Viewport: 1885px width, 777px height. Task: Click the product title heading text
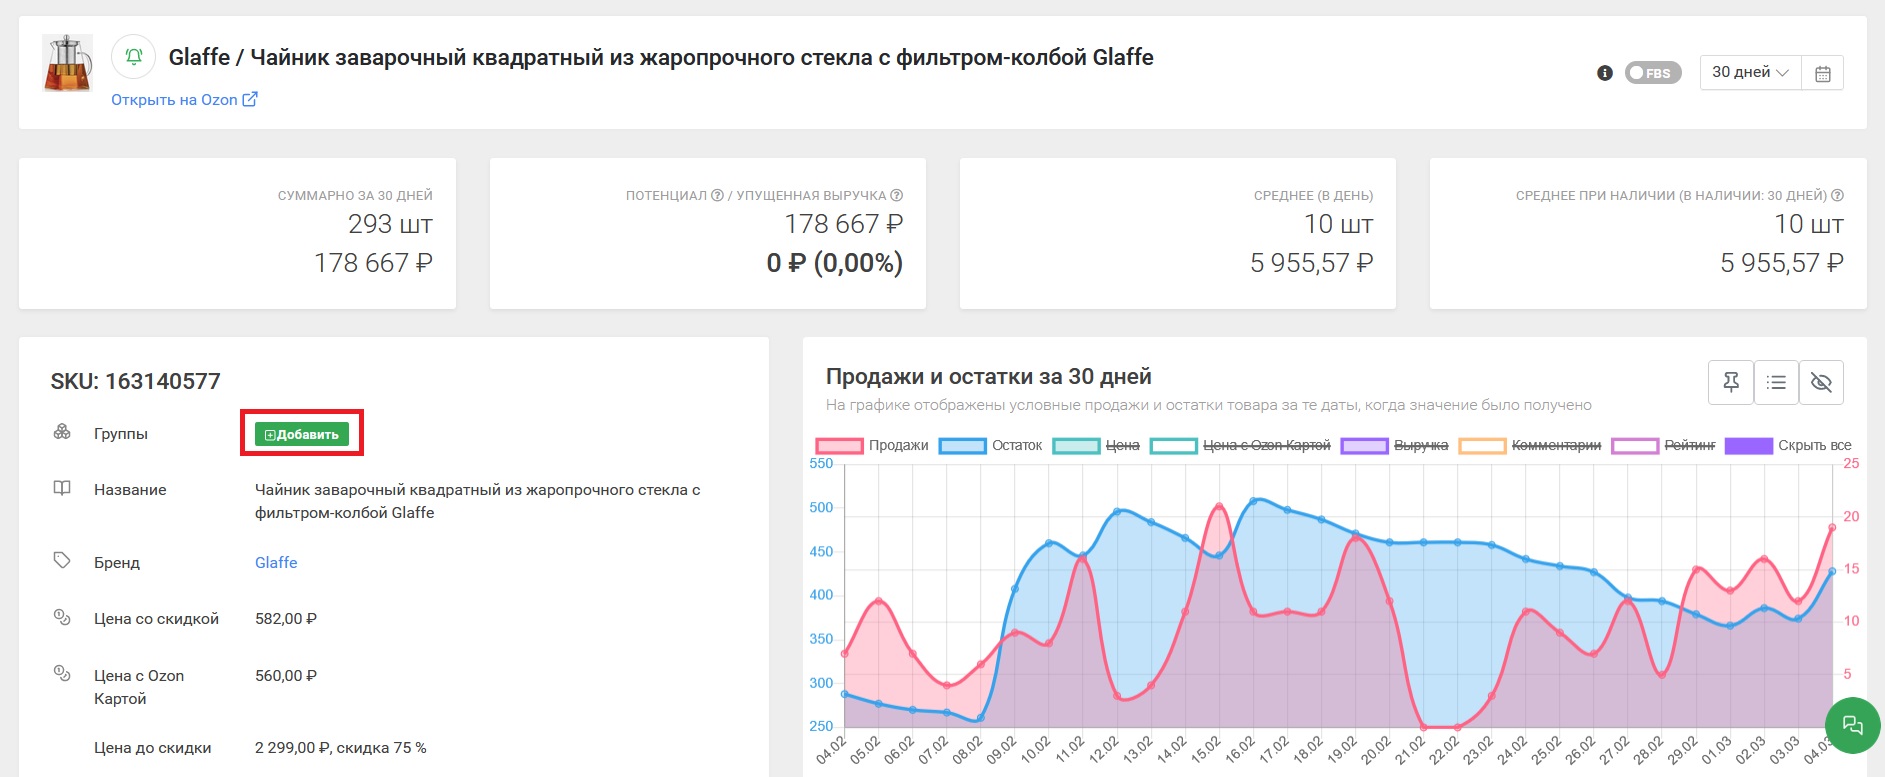[x=661, y=57]
